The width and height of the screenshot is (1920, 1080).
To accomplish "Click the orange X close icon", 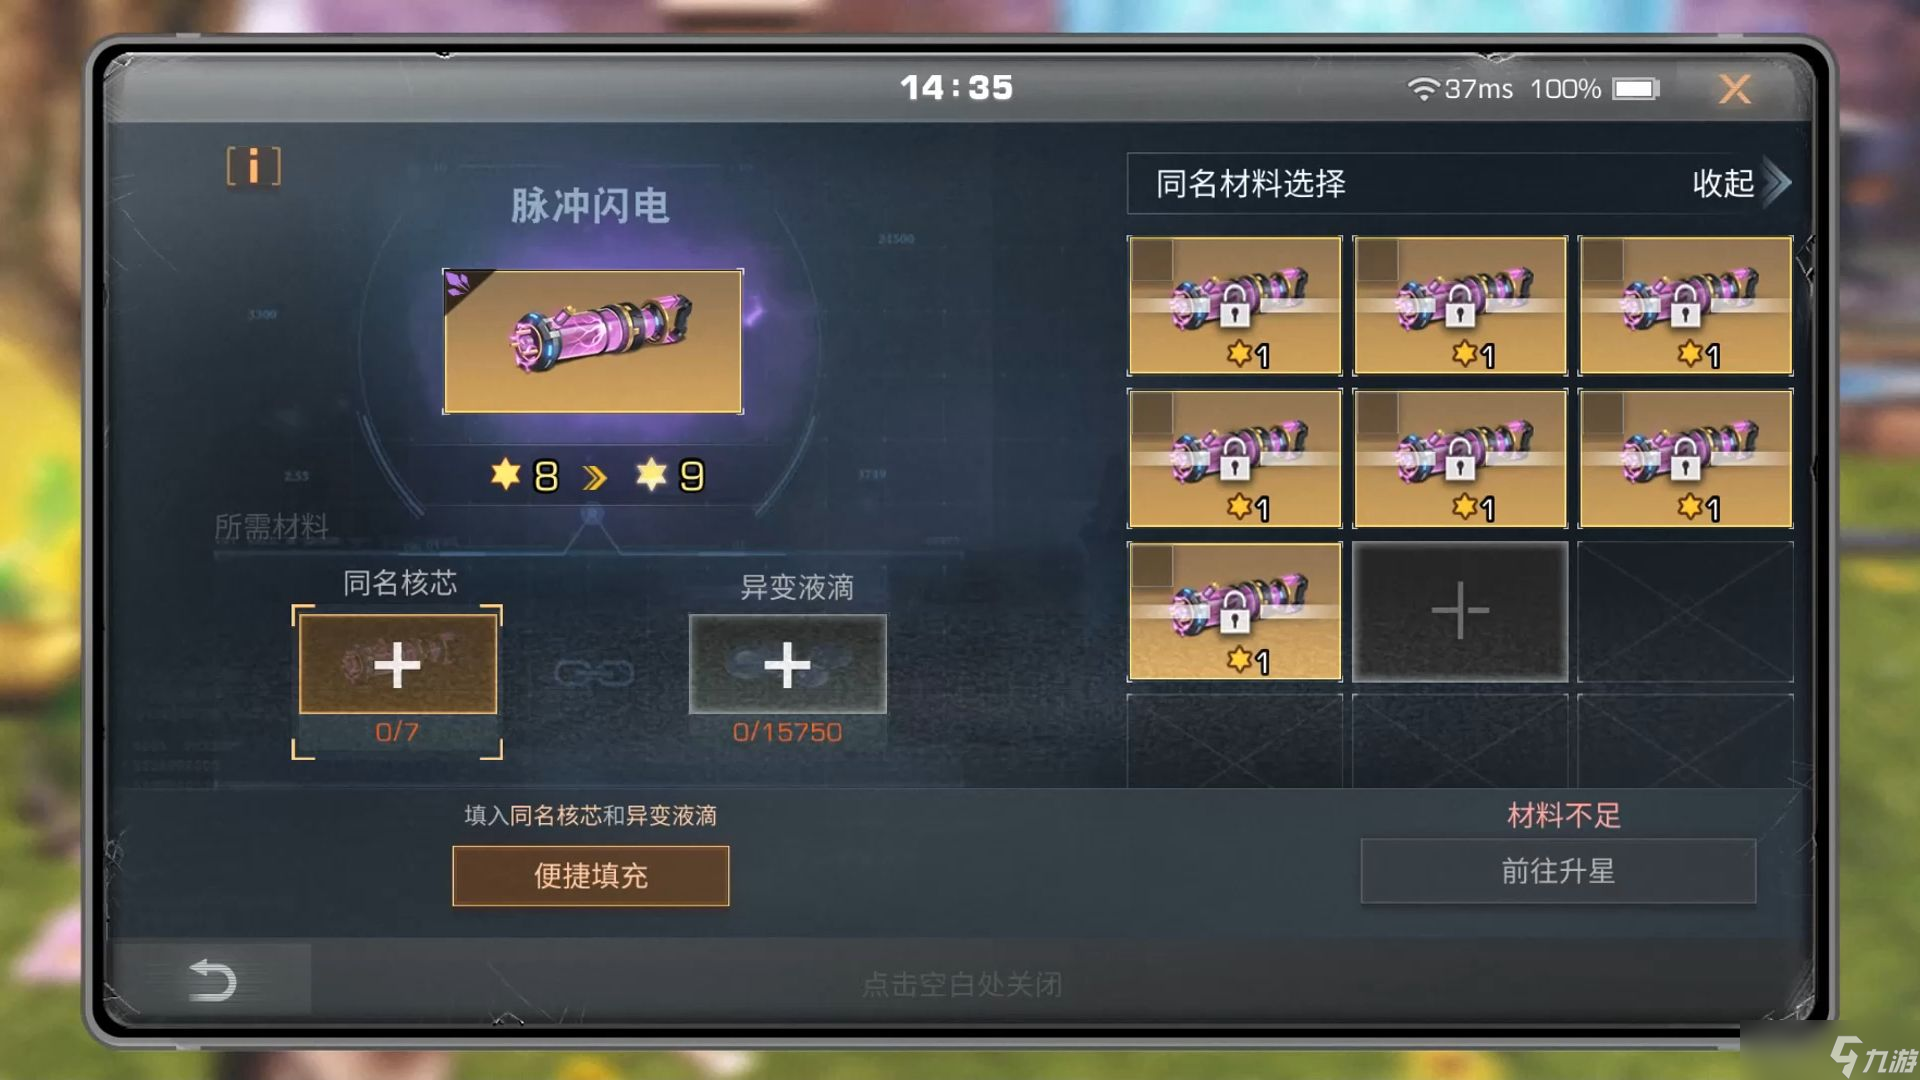I will pos(1735,89).
